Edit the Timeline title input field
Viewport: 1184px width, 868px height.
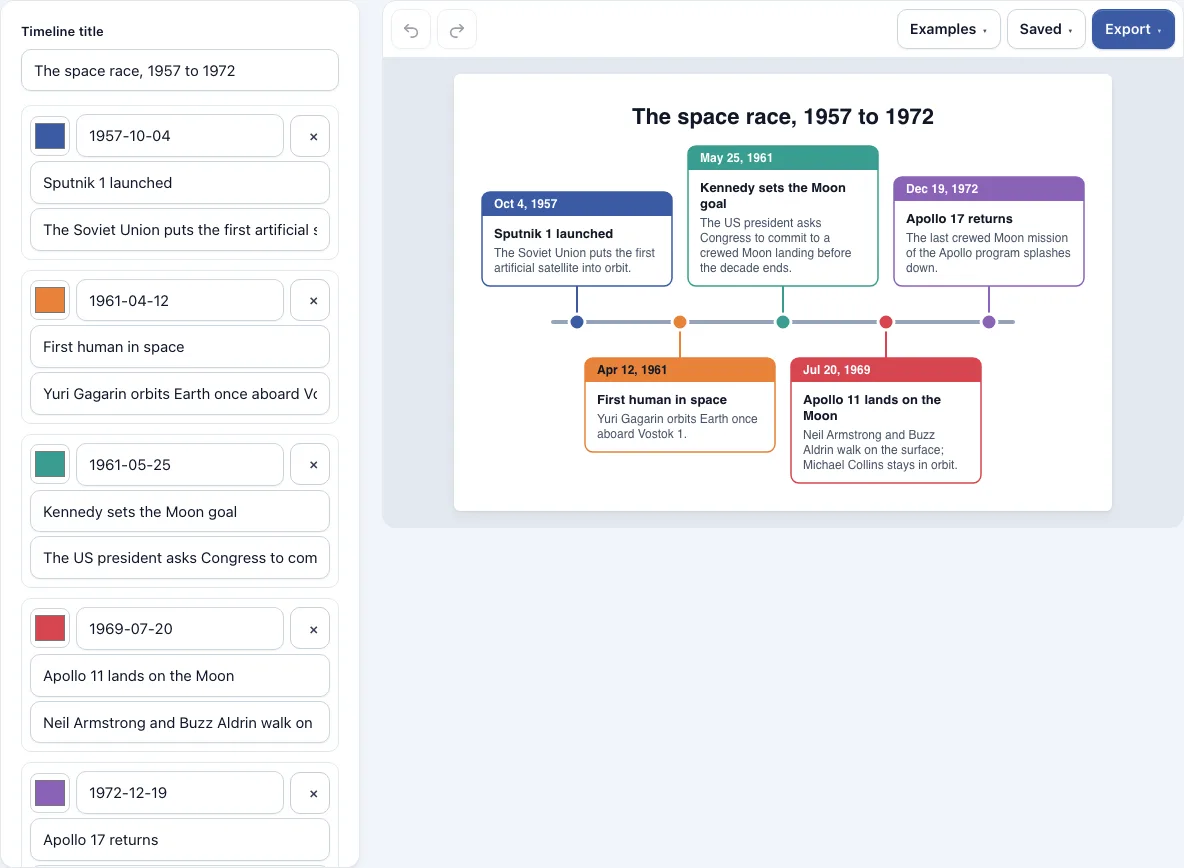pos(180,71)
